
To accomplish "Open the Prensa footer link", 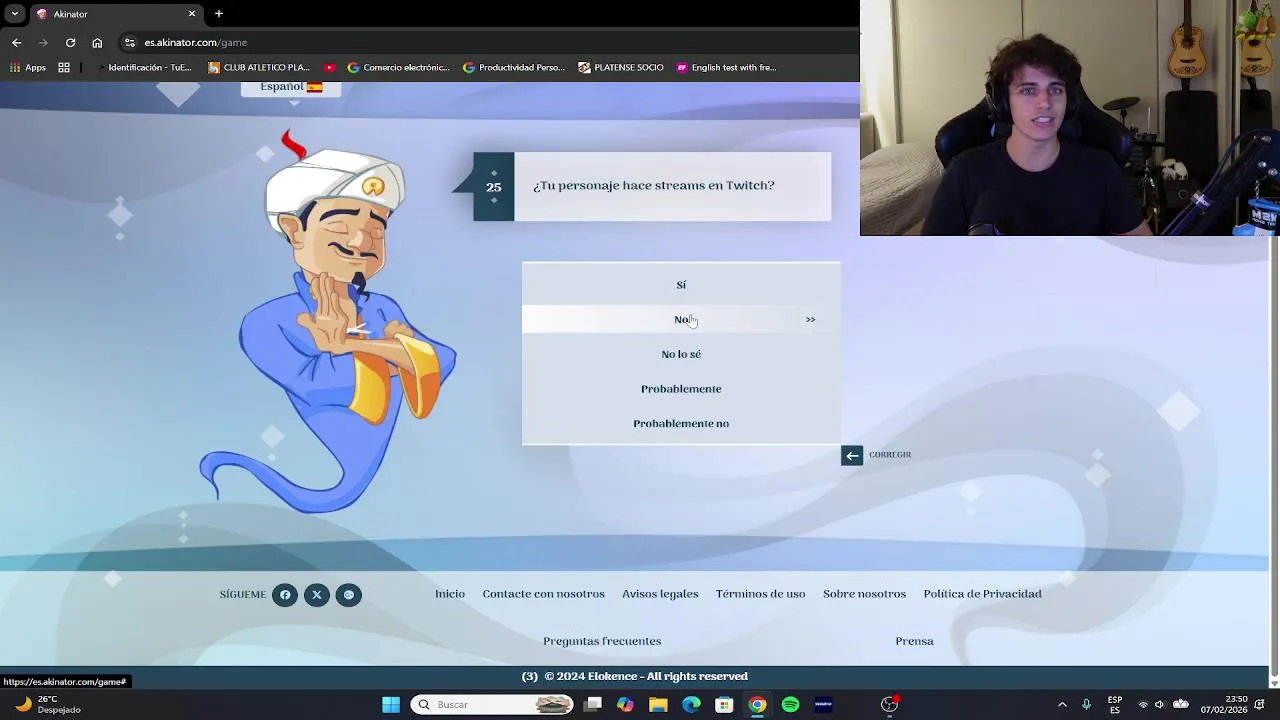I will 914,641.
